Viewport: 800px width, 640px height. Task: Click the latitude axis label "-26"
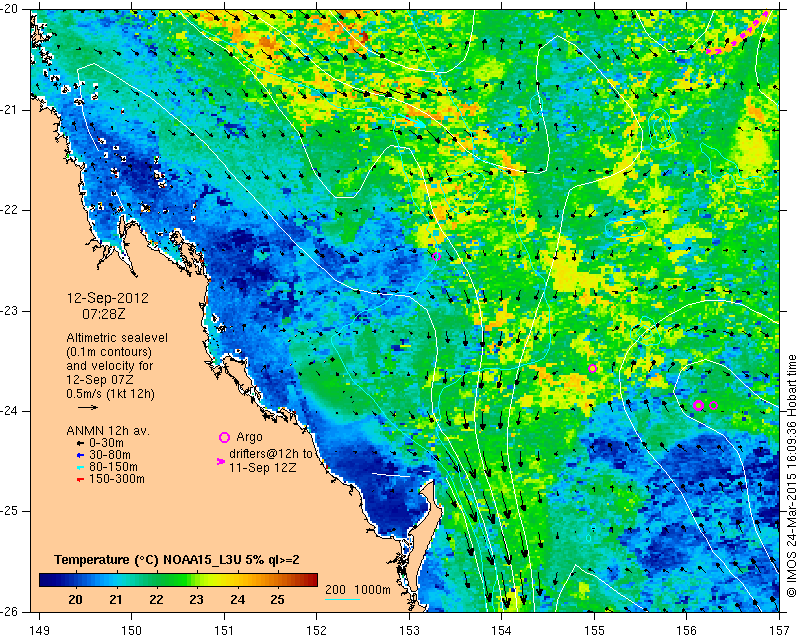pos(10,611)
